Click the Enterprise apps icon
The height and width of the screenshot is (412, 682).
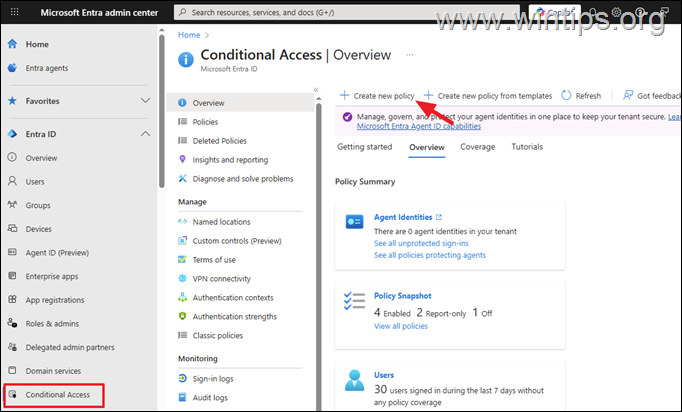[x=12, y=276]
